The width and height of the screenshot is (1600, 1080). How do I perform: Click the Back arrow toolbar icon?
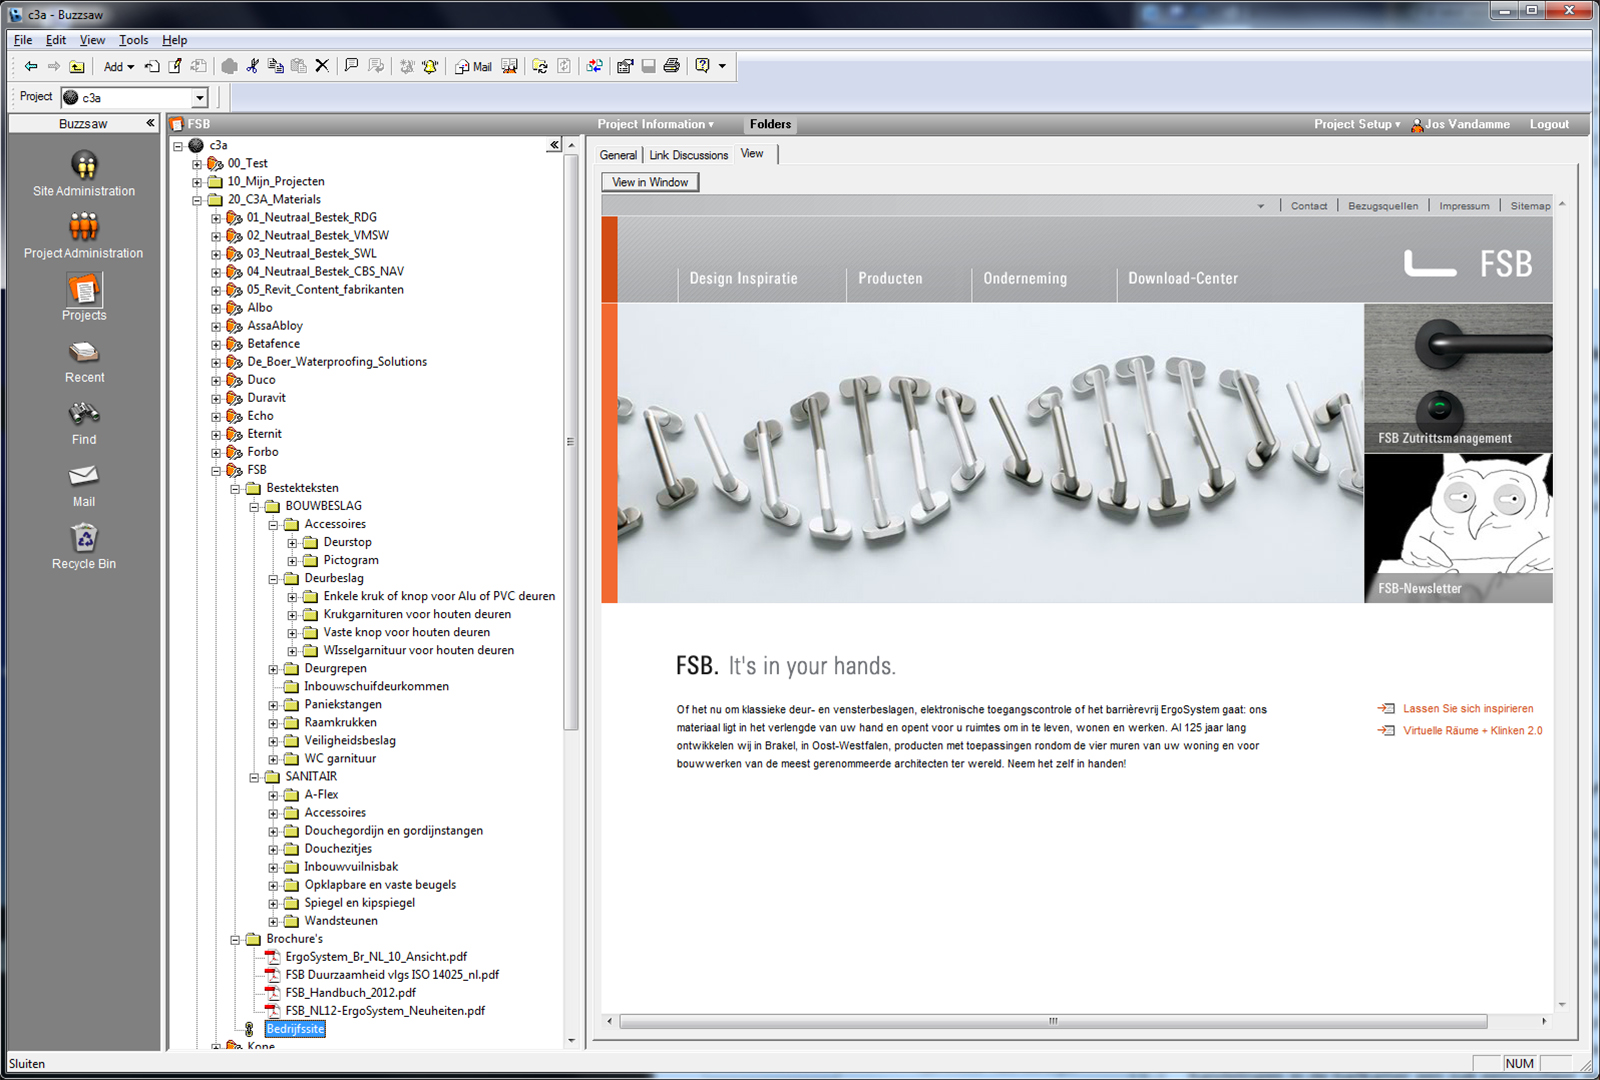31,67
